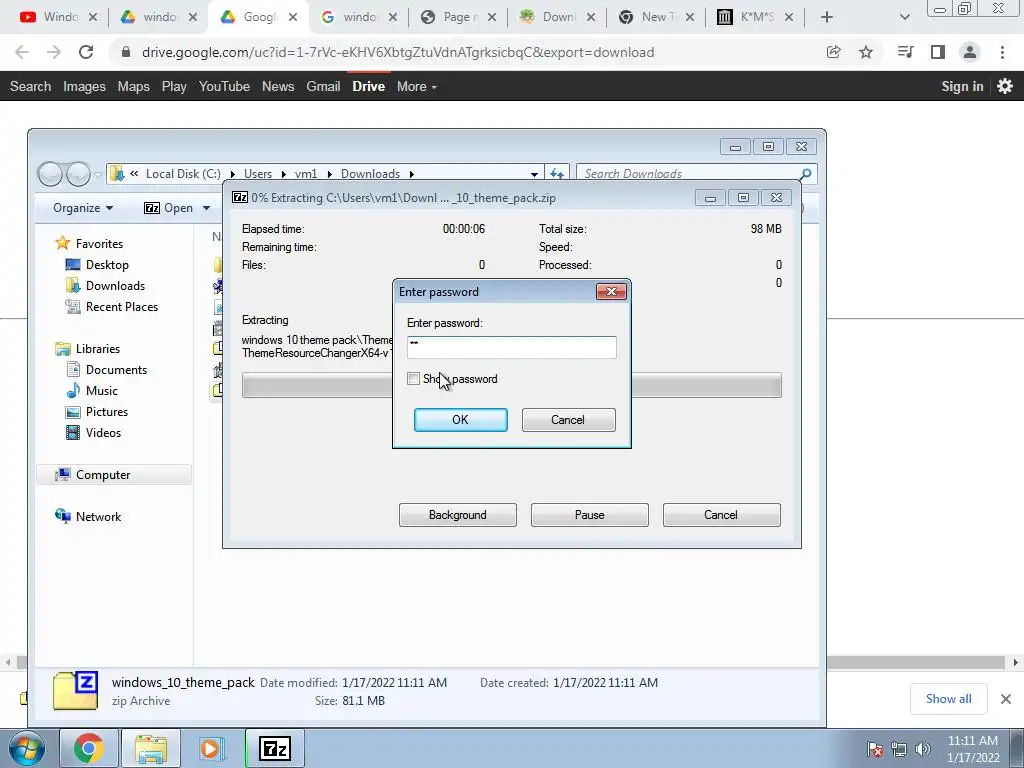Open Chrome from the taskbar
This screenshot has width=1024, height=768.
coord(88,748)
